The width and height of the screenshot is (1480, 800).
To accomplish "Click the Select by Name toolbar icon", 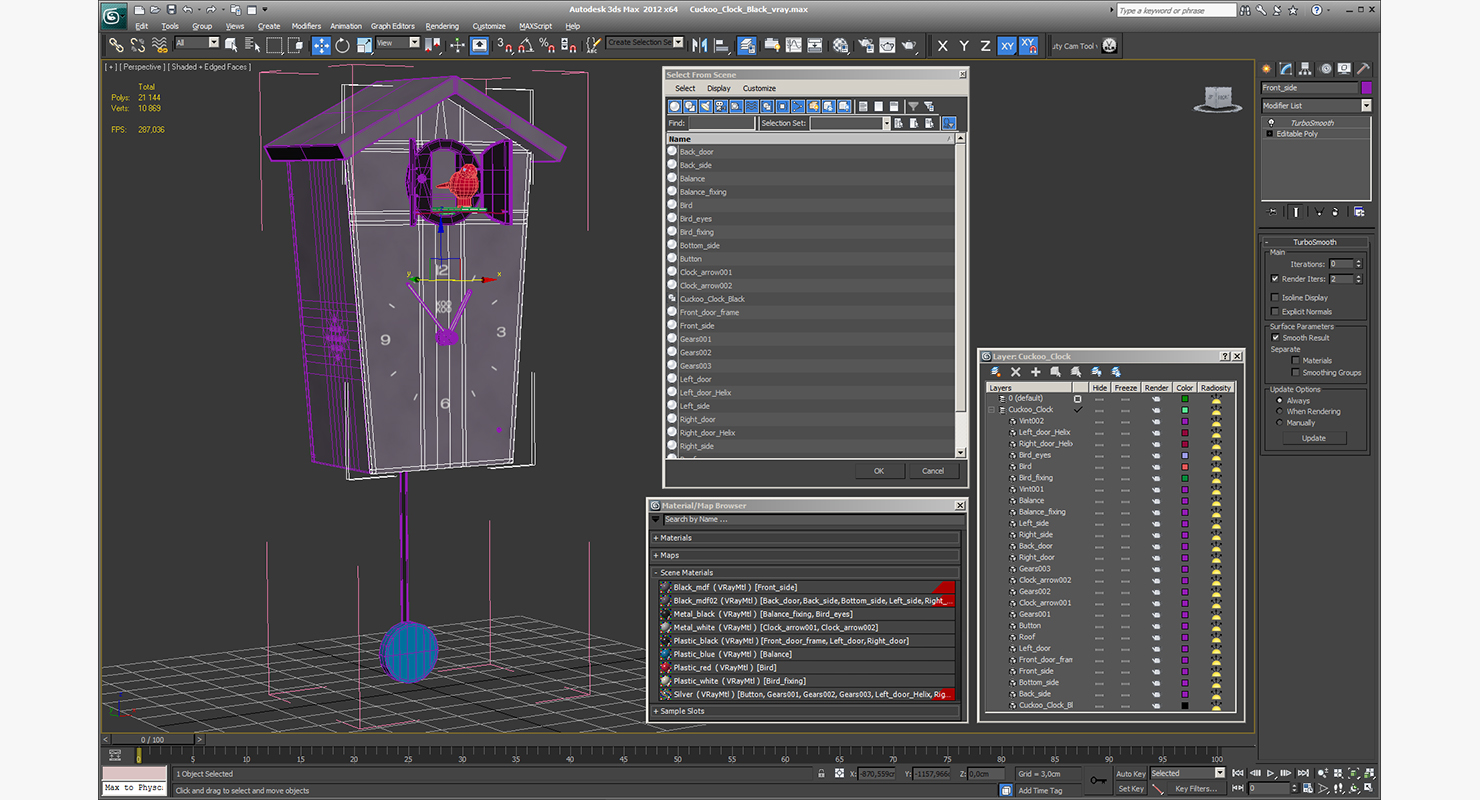I will point(252,45).
